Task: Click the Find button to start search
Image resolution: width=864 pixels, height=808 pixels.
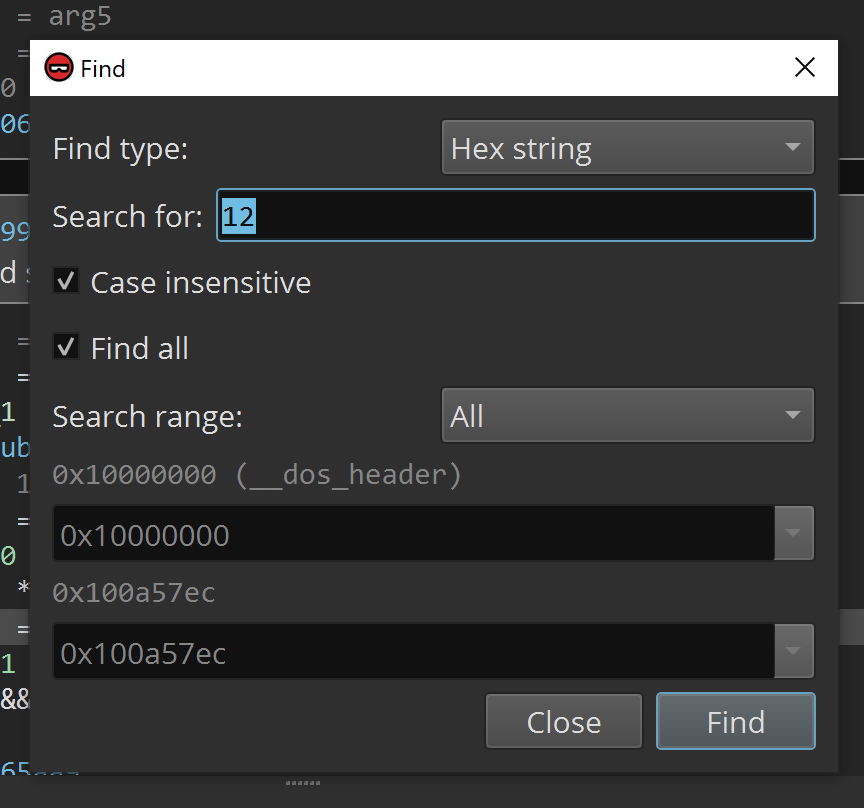Action: (736, 721)
